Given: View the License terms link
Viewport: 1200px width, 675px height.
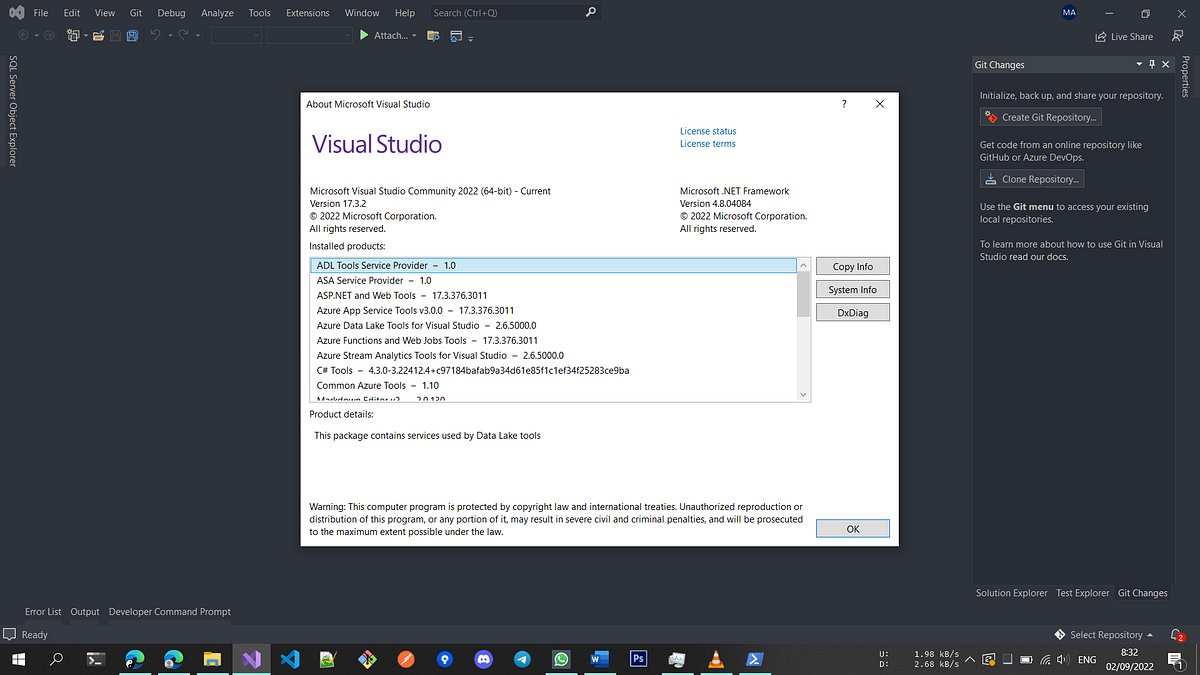Looking at the screenshot, I should coord(707,143).
